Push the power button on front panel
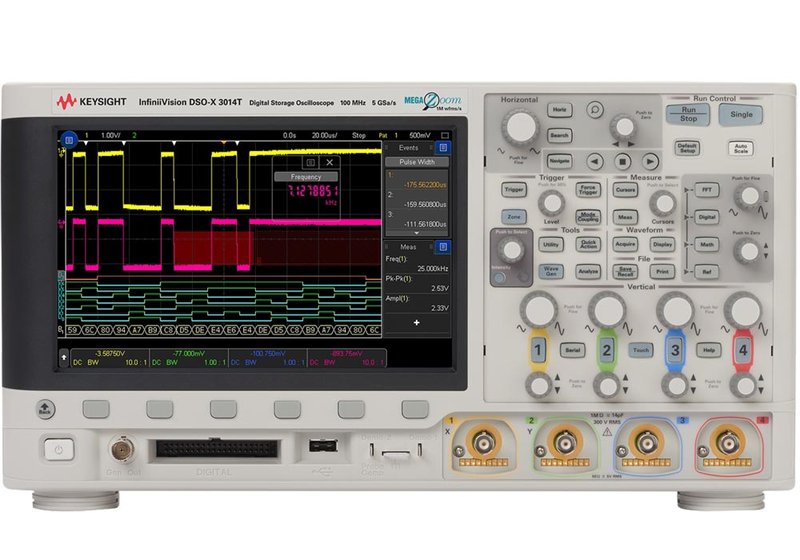800x560 pixels. pyautogui.click(x=58, y=450)
